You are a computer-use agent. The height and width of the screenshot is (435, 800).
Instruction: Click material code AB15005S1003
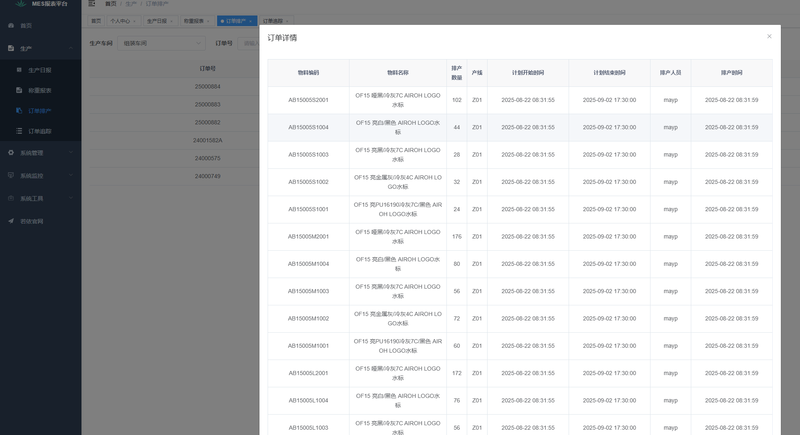(308, 155)
